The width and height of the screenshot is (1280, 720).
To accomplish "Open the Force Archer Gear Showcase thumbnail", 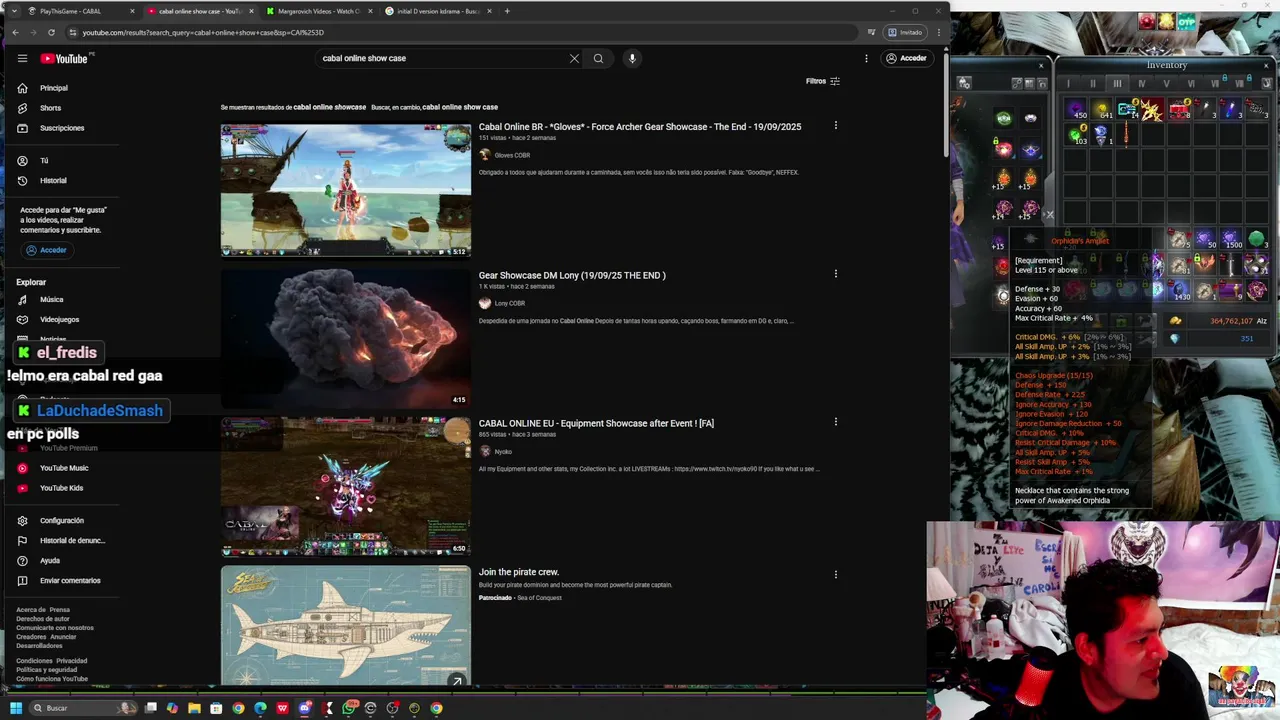I will (345, 190).
